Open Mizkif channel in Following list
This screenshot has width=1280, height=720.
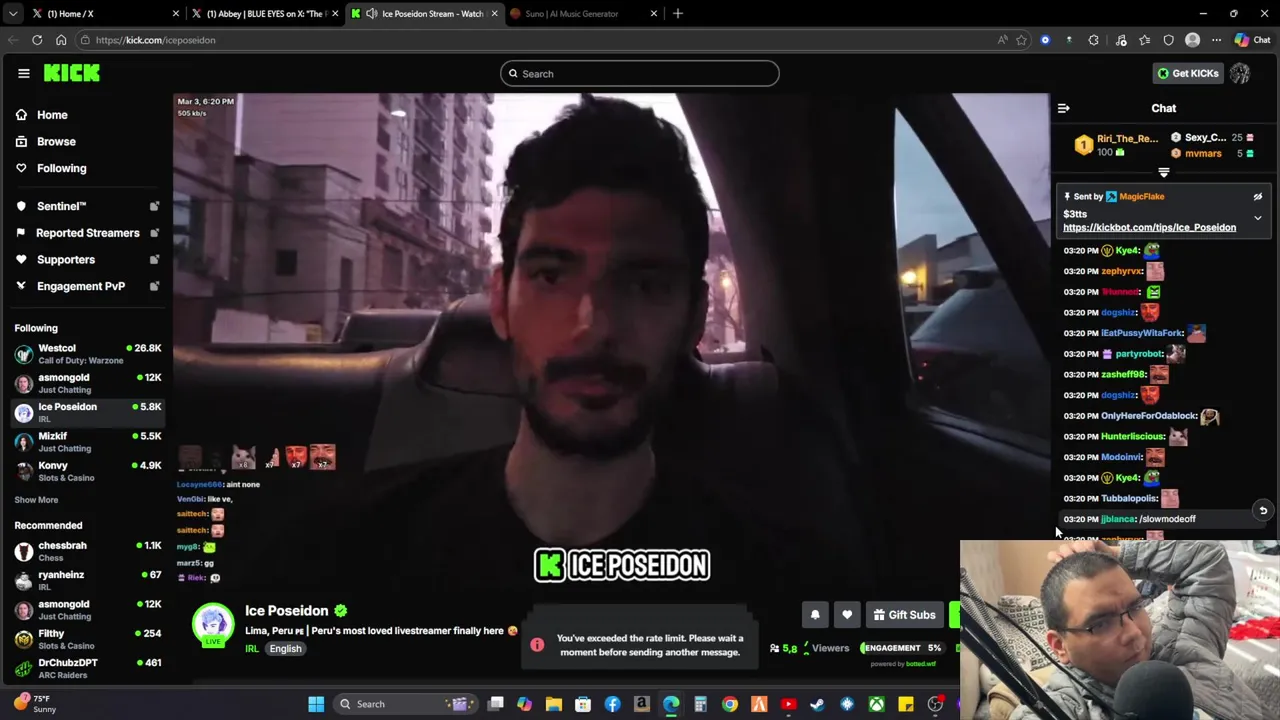click(87, 442)
